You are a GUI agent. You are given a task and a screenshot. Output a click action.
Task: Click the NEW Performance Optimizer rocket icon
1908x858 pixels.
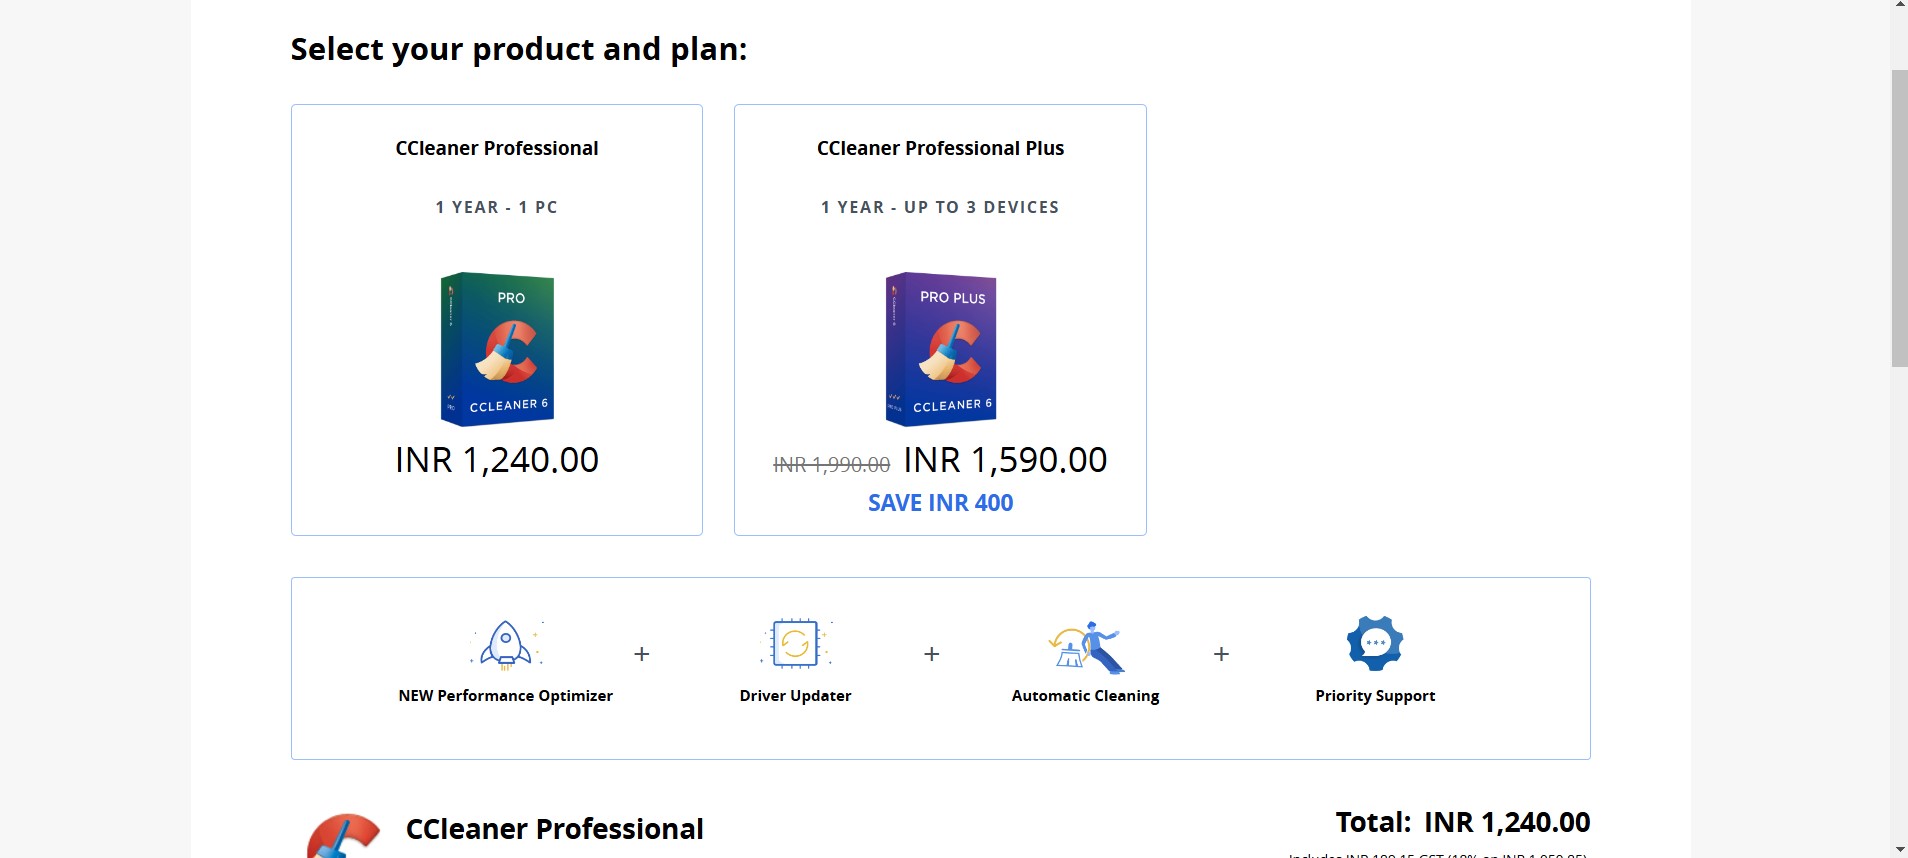[505, 644]
